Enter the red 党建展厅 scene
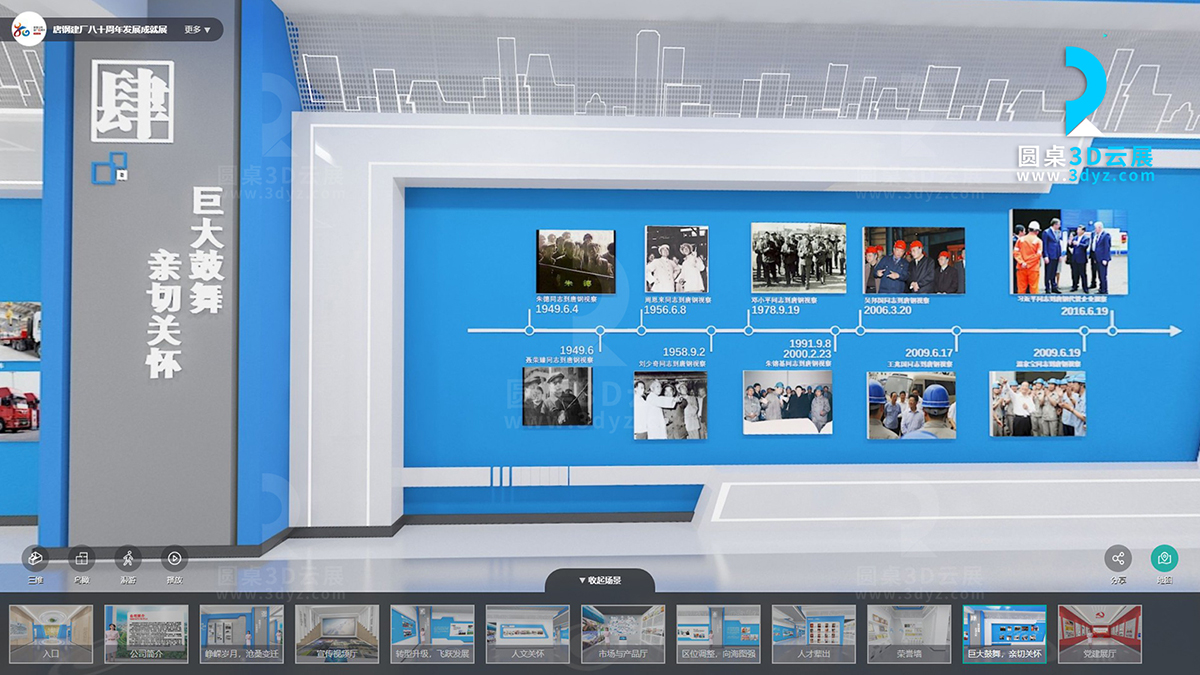Screen dimensions: 1200x675 point(1099,634)
